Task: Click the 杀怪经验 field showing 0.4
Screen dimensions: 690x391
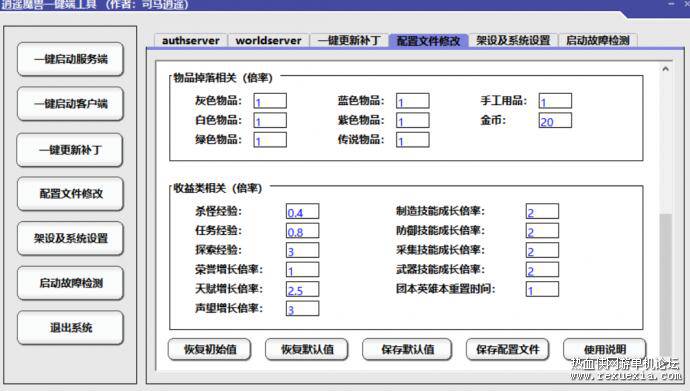Action: (303, 212)
